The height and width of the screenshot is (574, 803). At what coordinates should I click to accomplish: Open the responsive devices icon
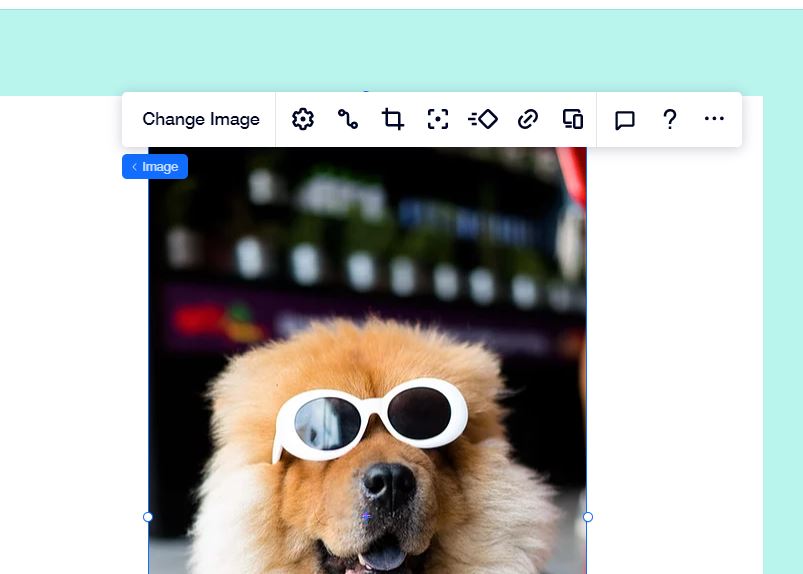tap(573, 119)
